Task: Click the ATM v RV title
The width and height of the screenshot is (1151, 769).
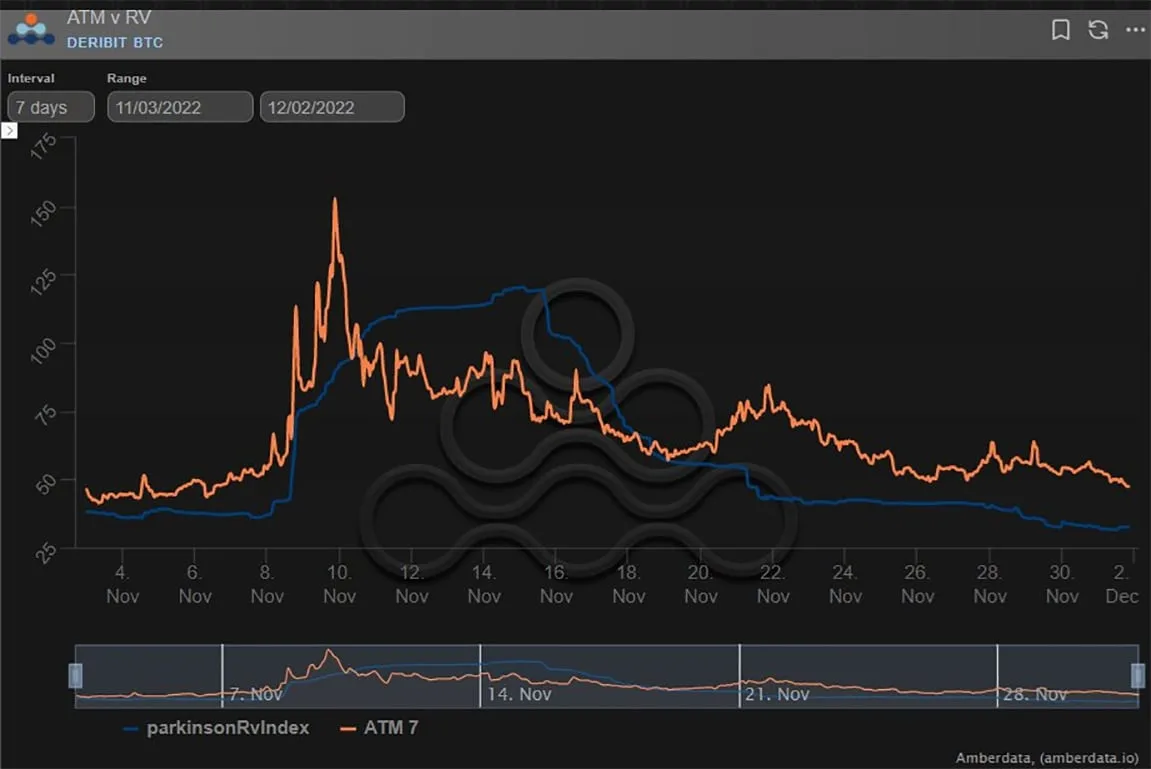Action: [109, 18]
